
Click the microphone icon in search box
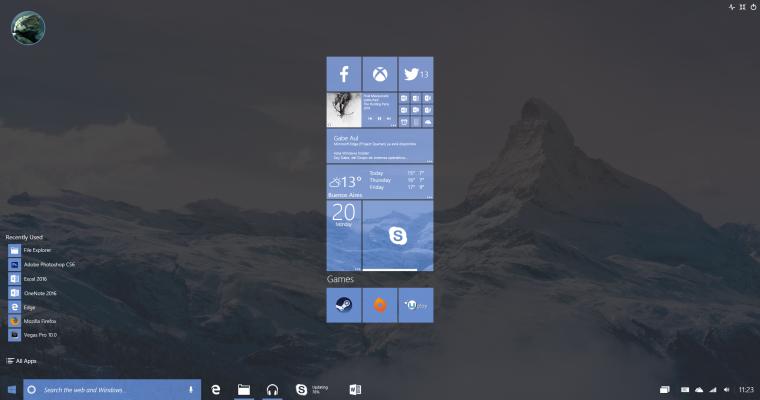point(190,390)
